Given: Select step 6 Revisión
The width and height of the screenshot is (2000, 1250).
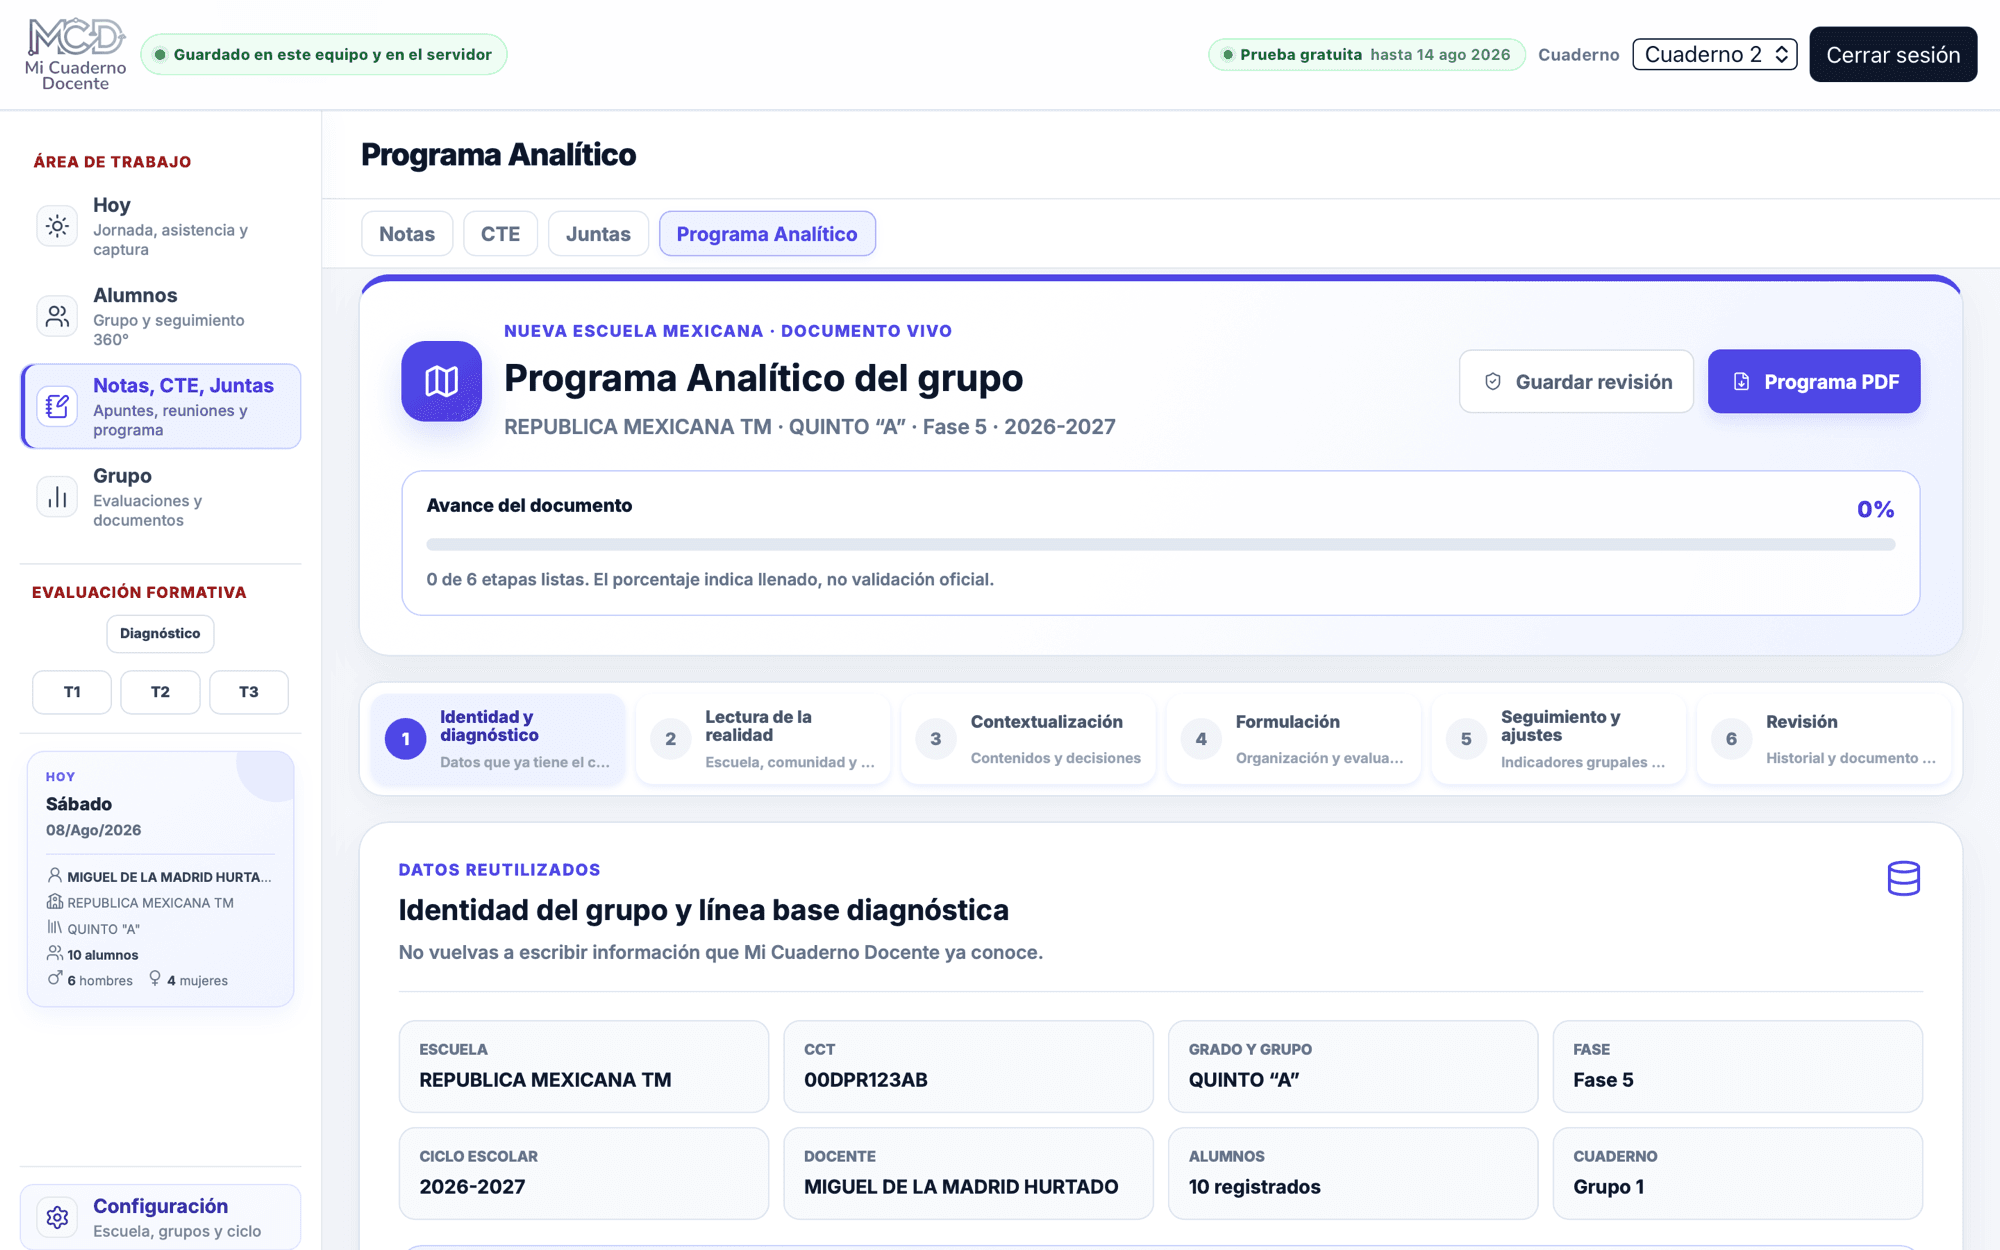Looking at the screenshot, I should click(1824, 739).
